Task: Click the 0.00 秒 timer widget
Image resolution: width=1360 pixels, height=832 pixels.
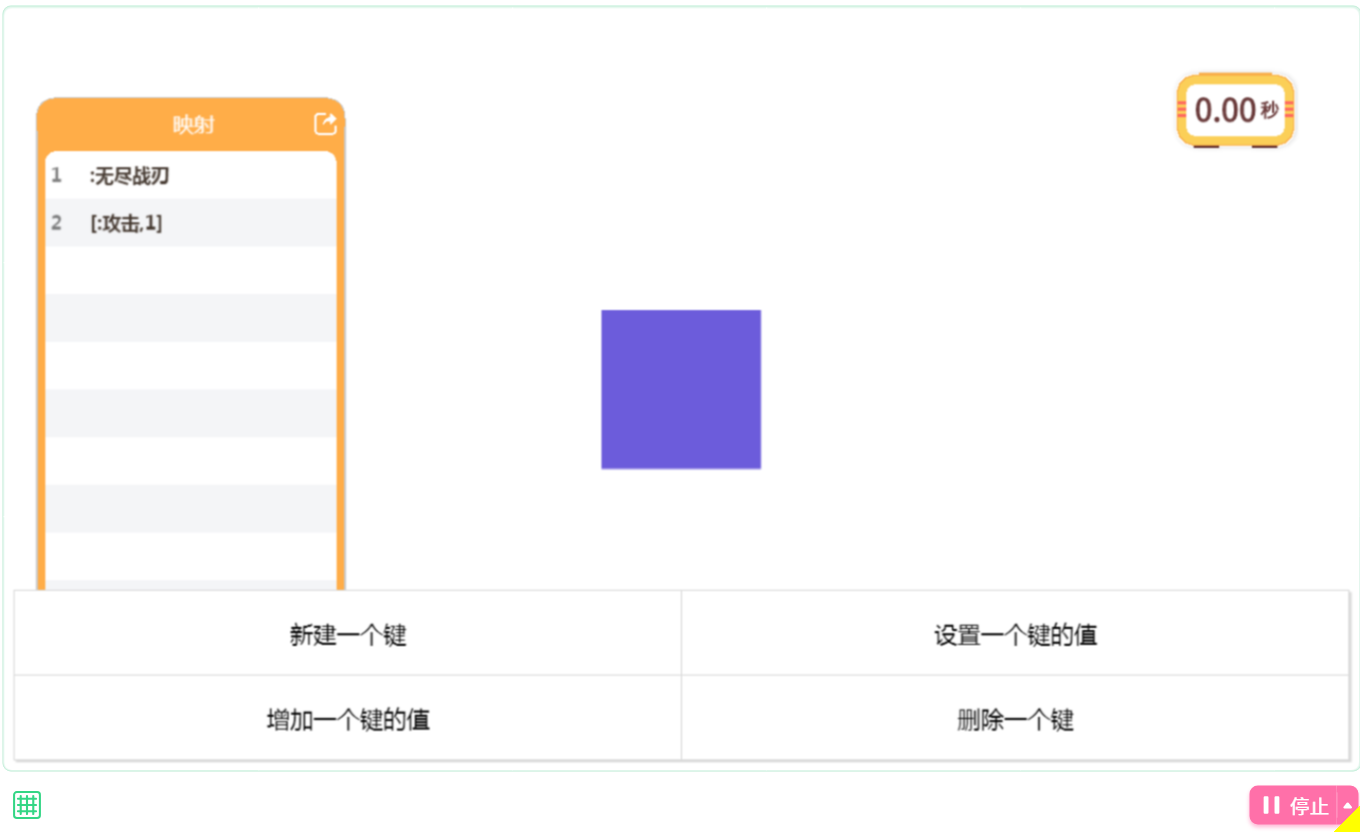Action: tap(1236, 110)
